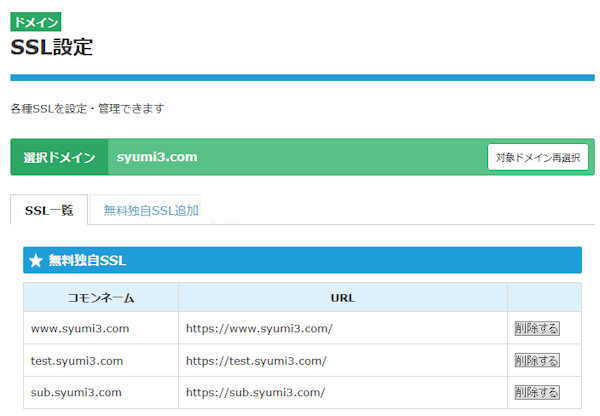Select the test.syumi3.com common name cell
Image resolution: width=600 pixels, height=416 pixels.
point(77,360)
